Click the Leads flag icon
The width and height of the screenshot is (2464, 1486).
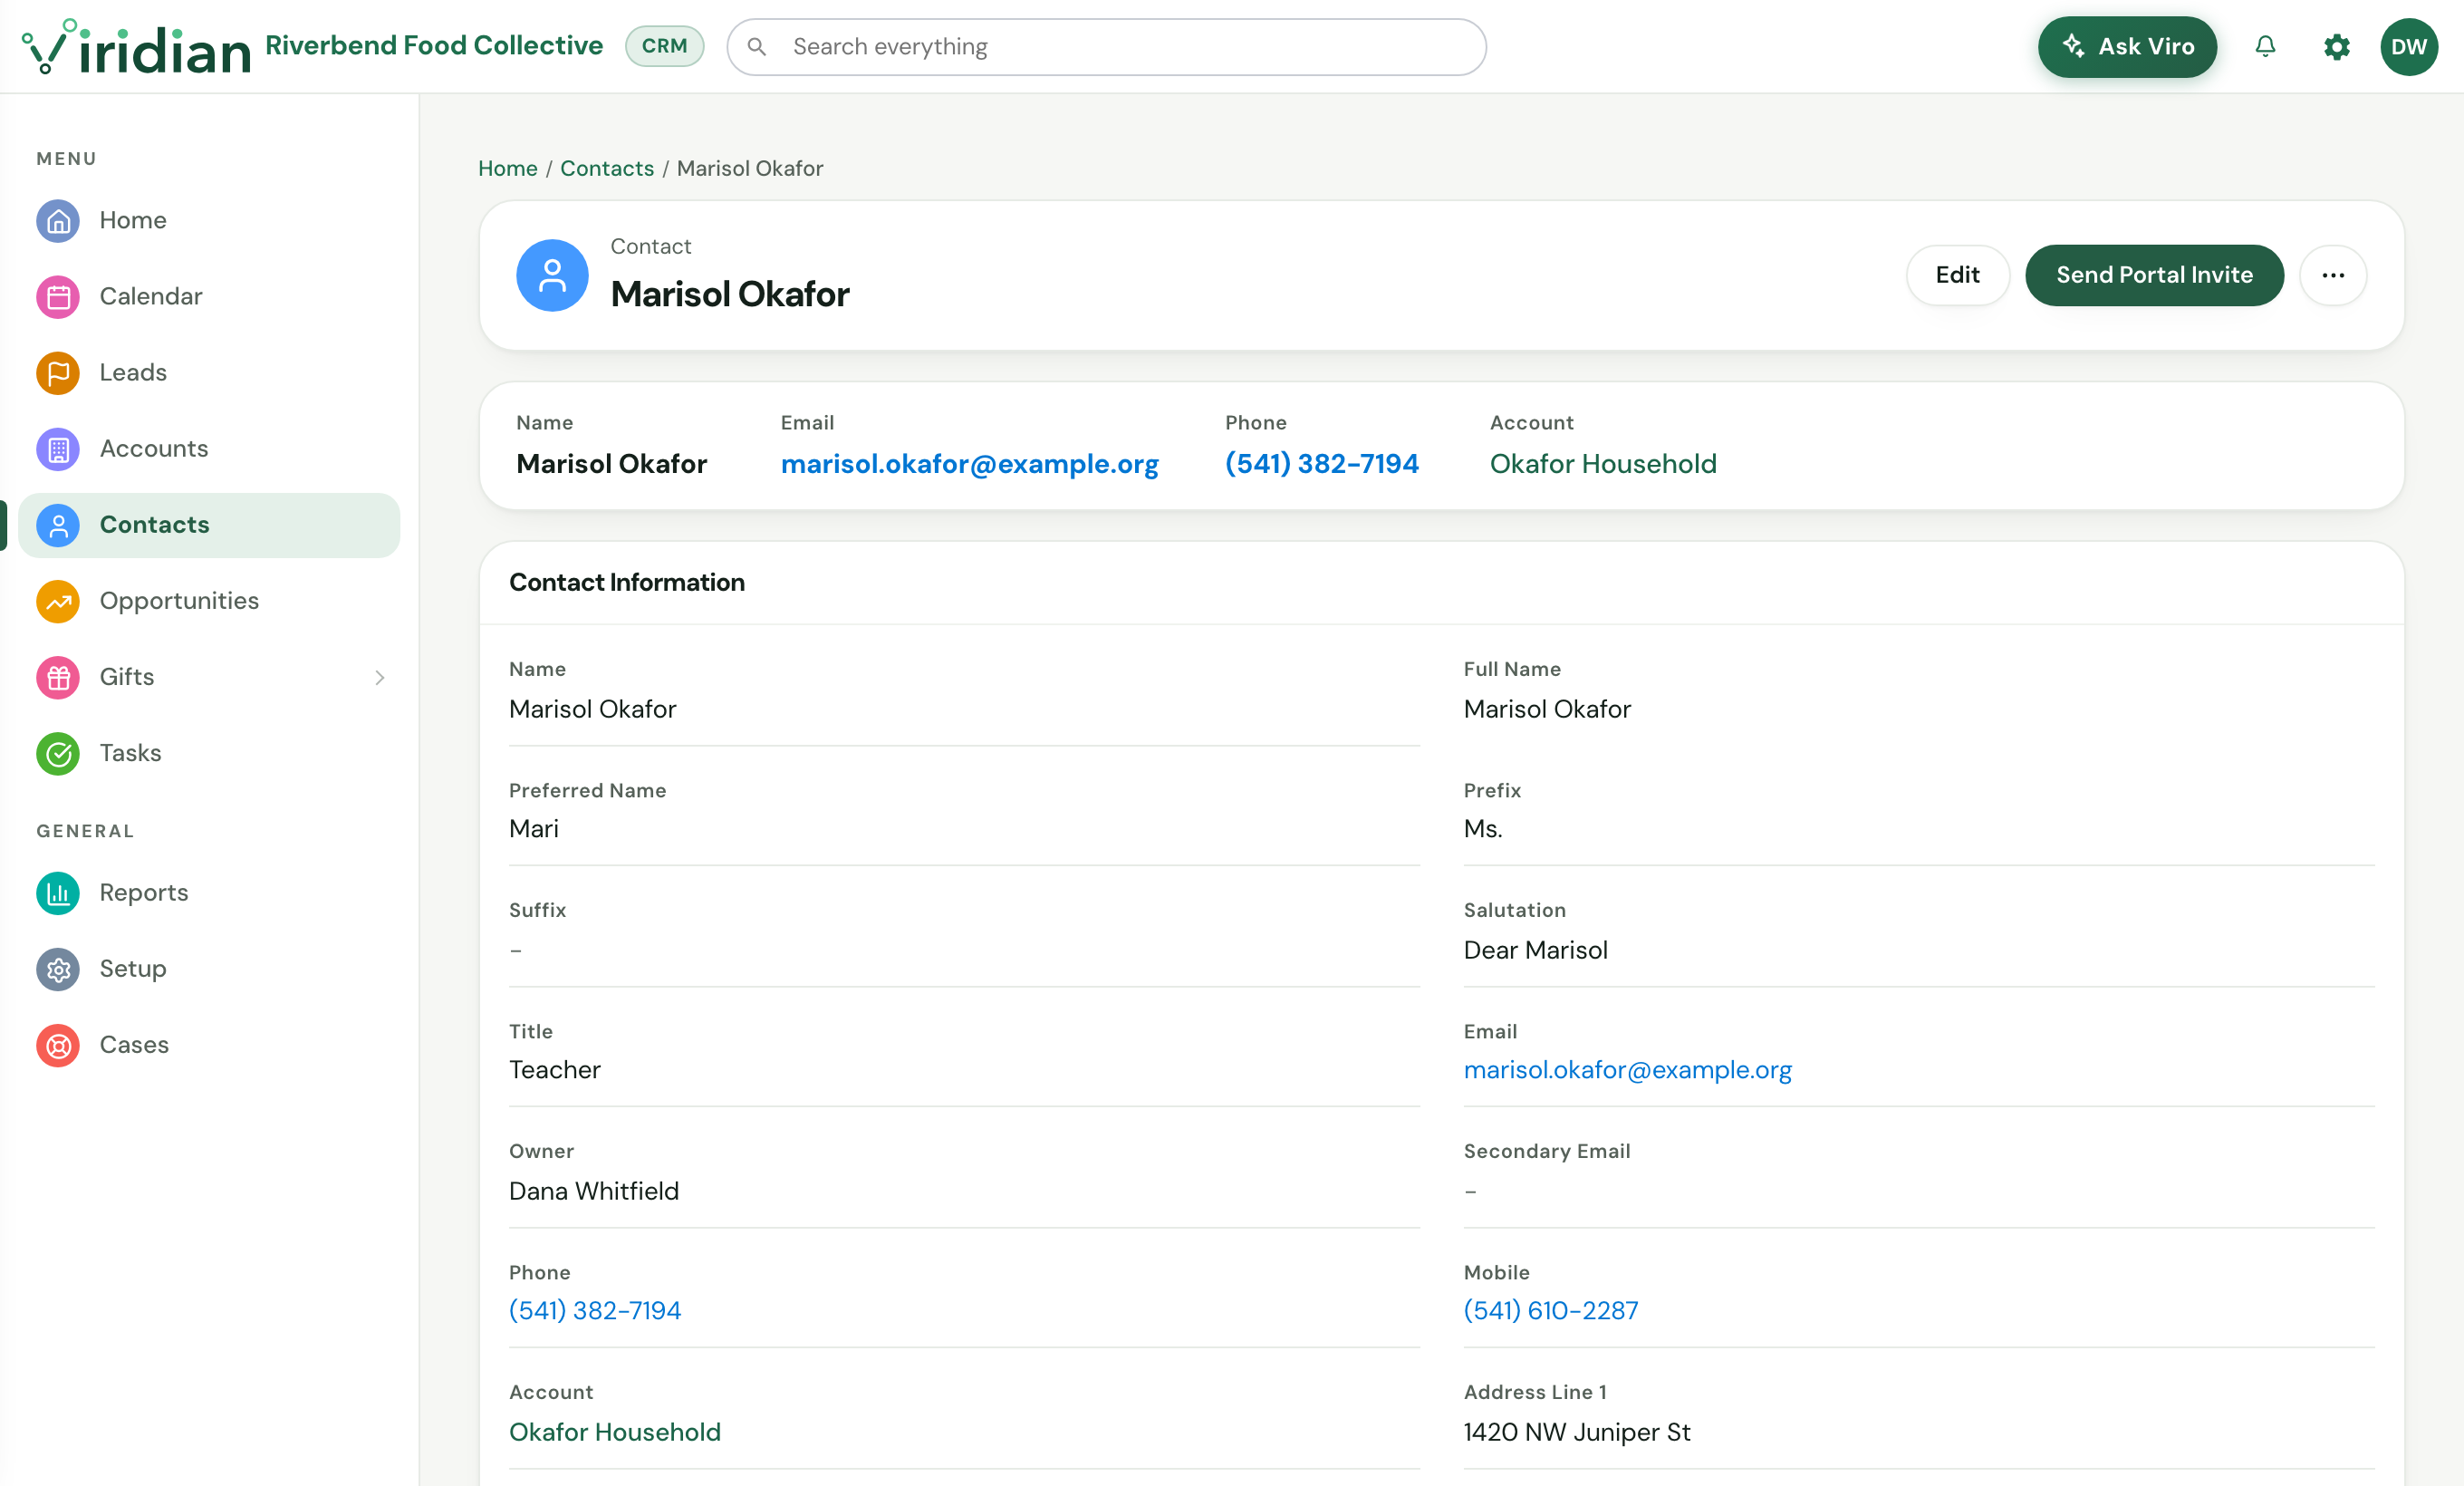pyautogui.click(x=58, y=372)
